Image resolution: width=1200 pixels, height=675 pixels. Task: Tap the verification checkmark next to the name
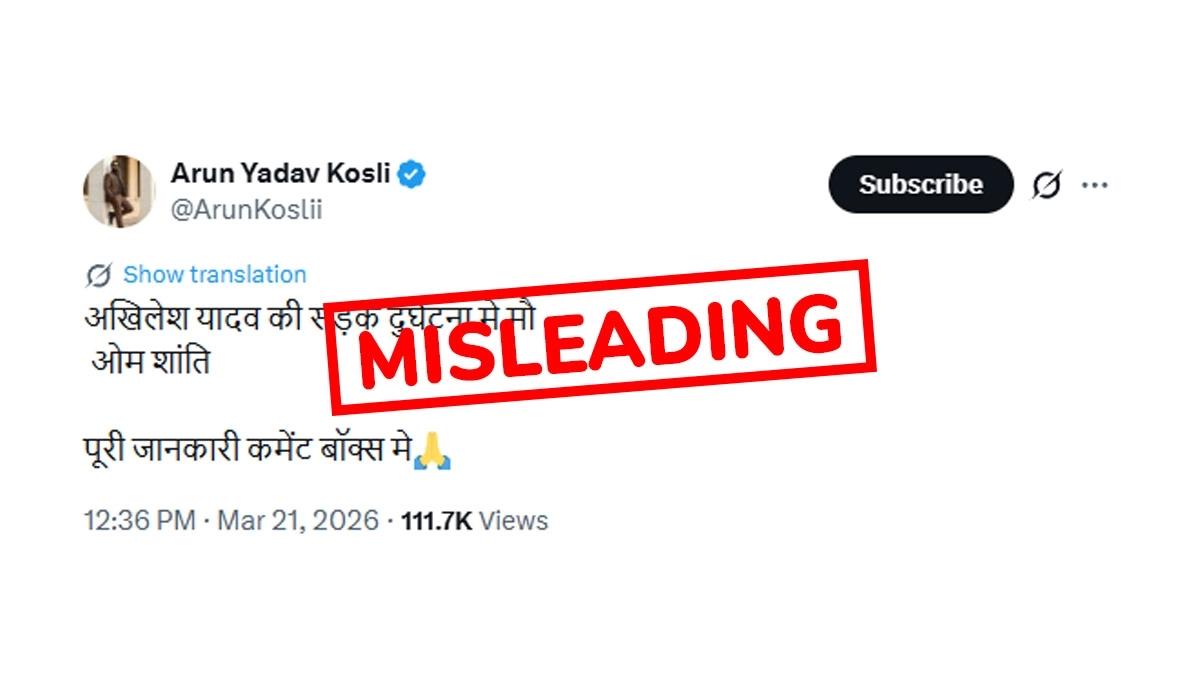(x=410, y=172)
